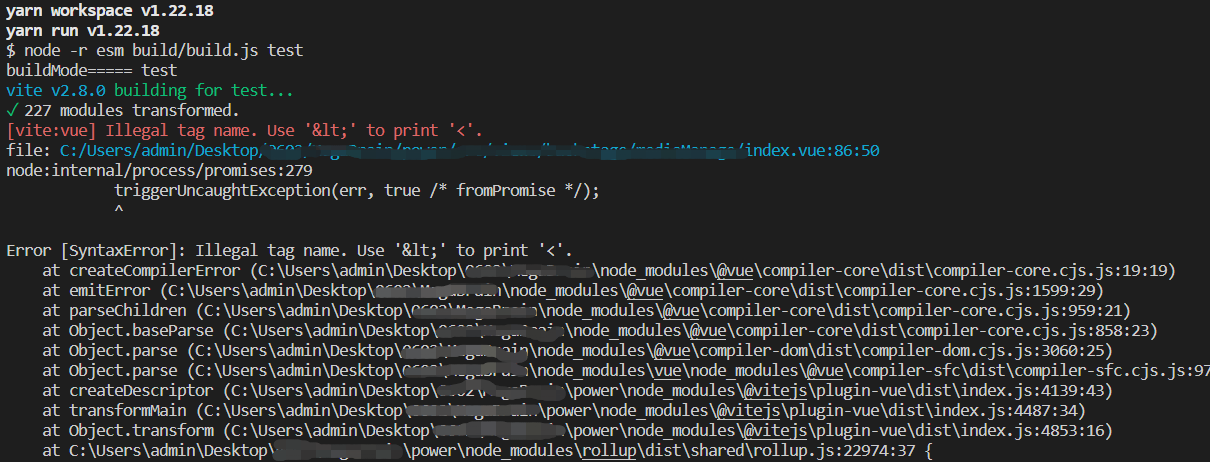Image resolution: width=1210 pixels, height=462 pixels.
Task: Click 'at createCompilerError' stack frame text
Action: coord(141,270)
